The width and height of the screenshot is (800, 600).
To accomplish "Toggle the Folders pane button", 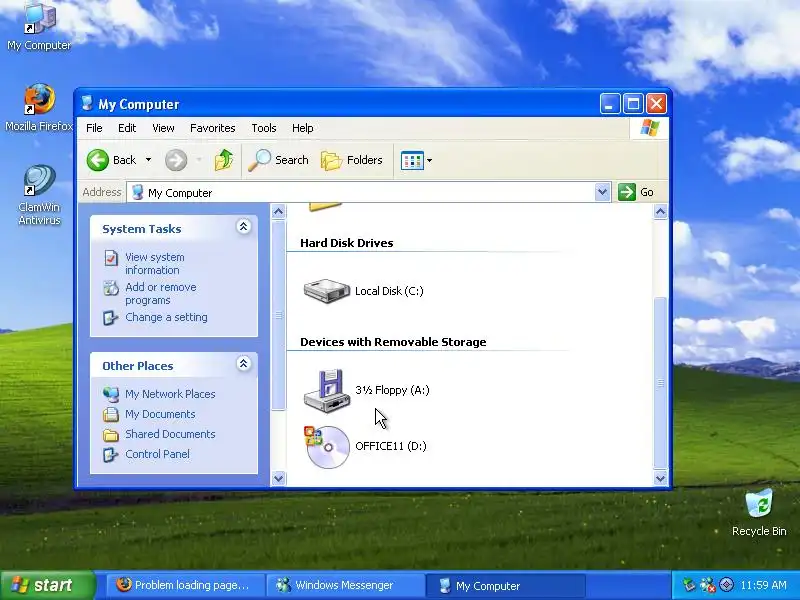I will [352, 160].
